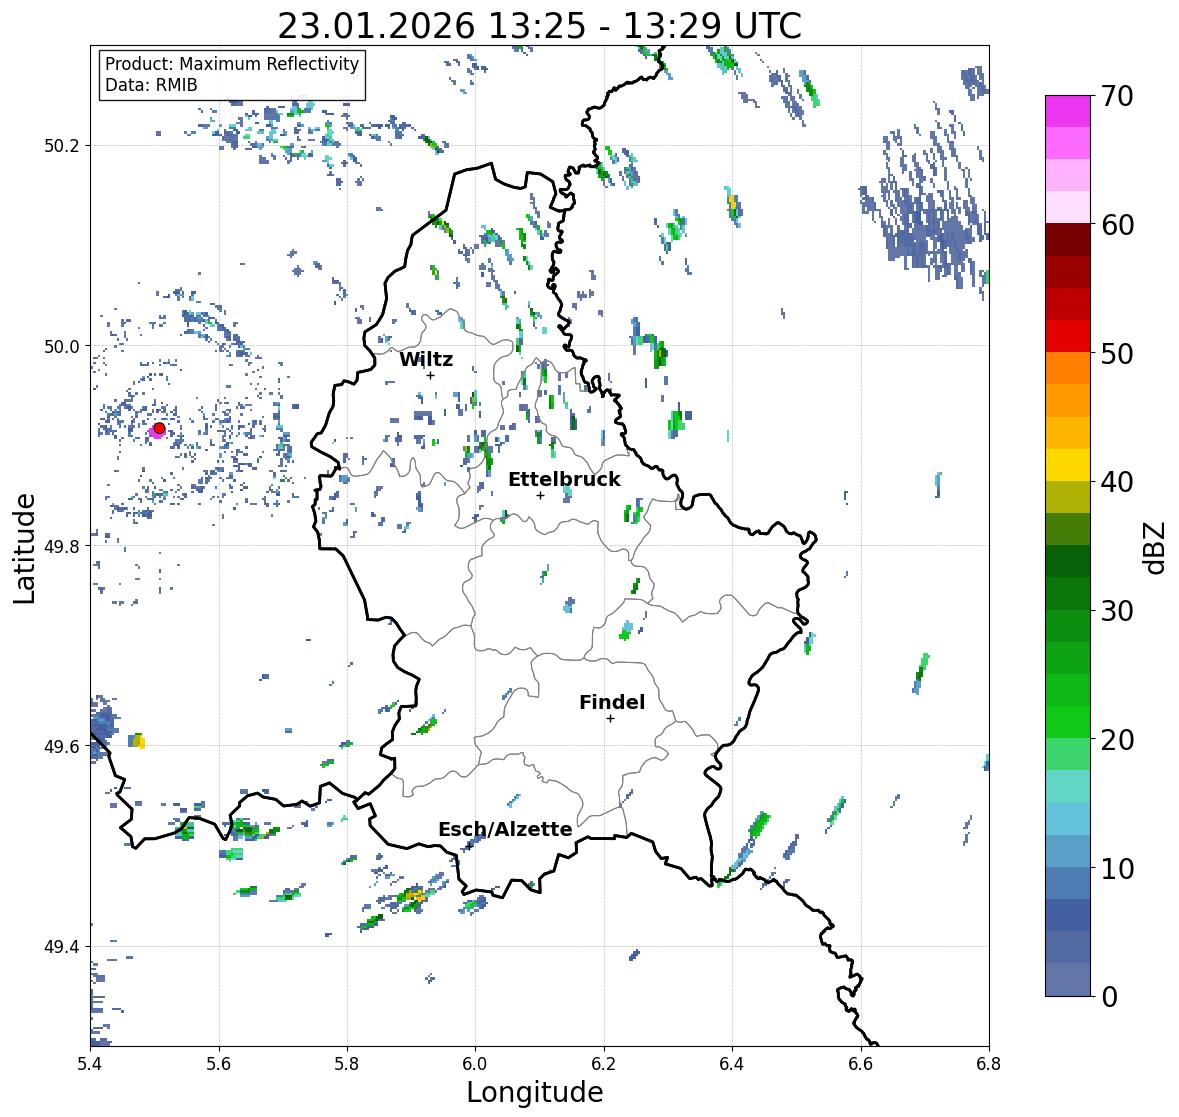Click the red dot radar marker

click(x=159, y=428)
